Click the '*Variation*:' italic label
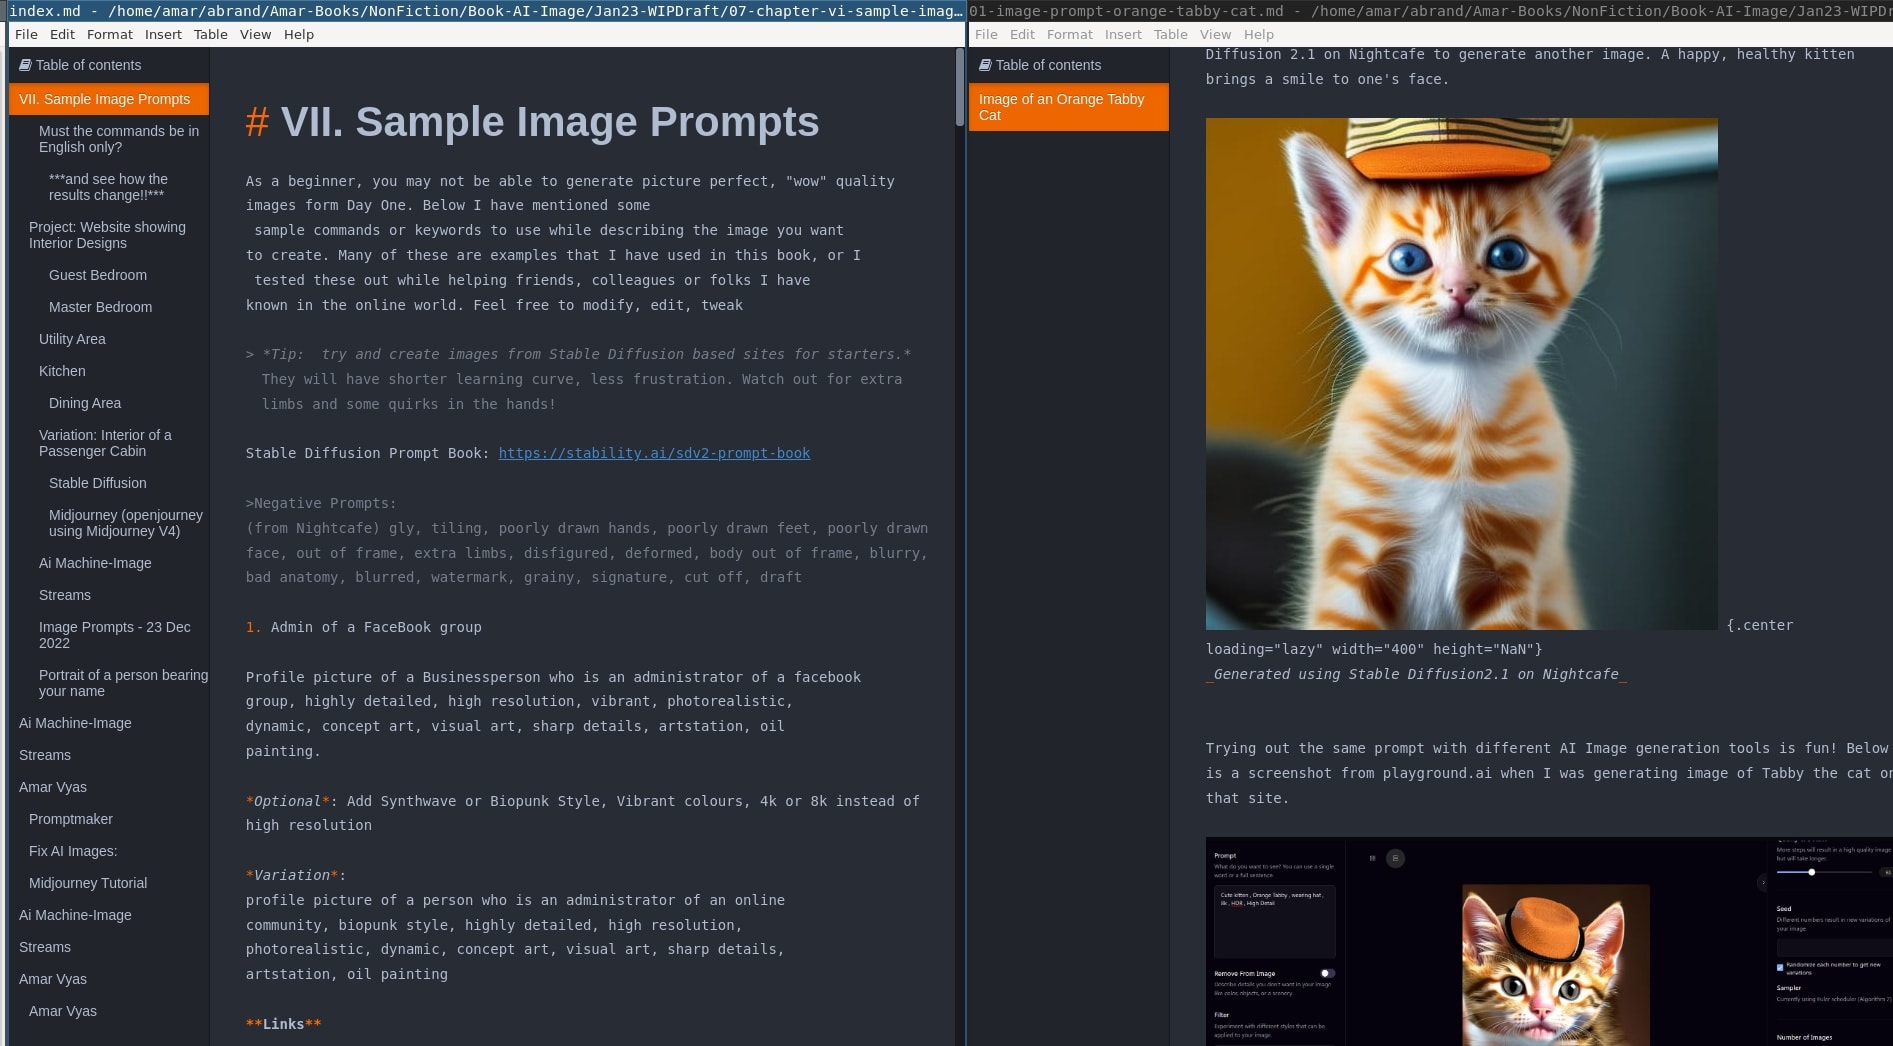Image resolution: width=1893 pixels, height=1046 pixels. tap(296, 875)
